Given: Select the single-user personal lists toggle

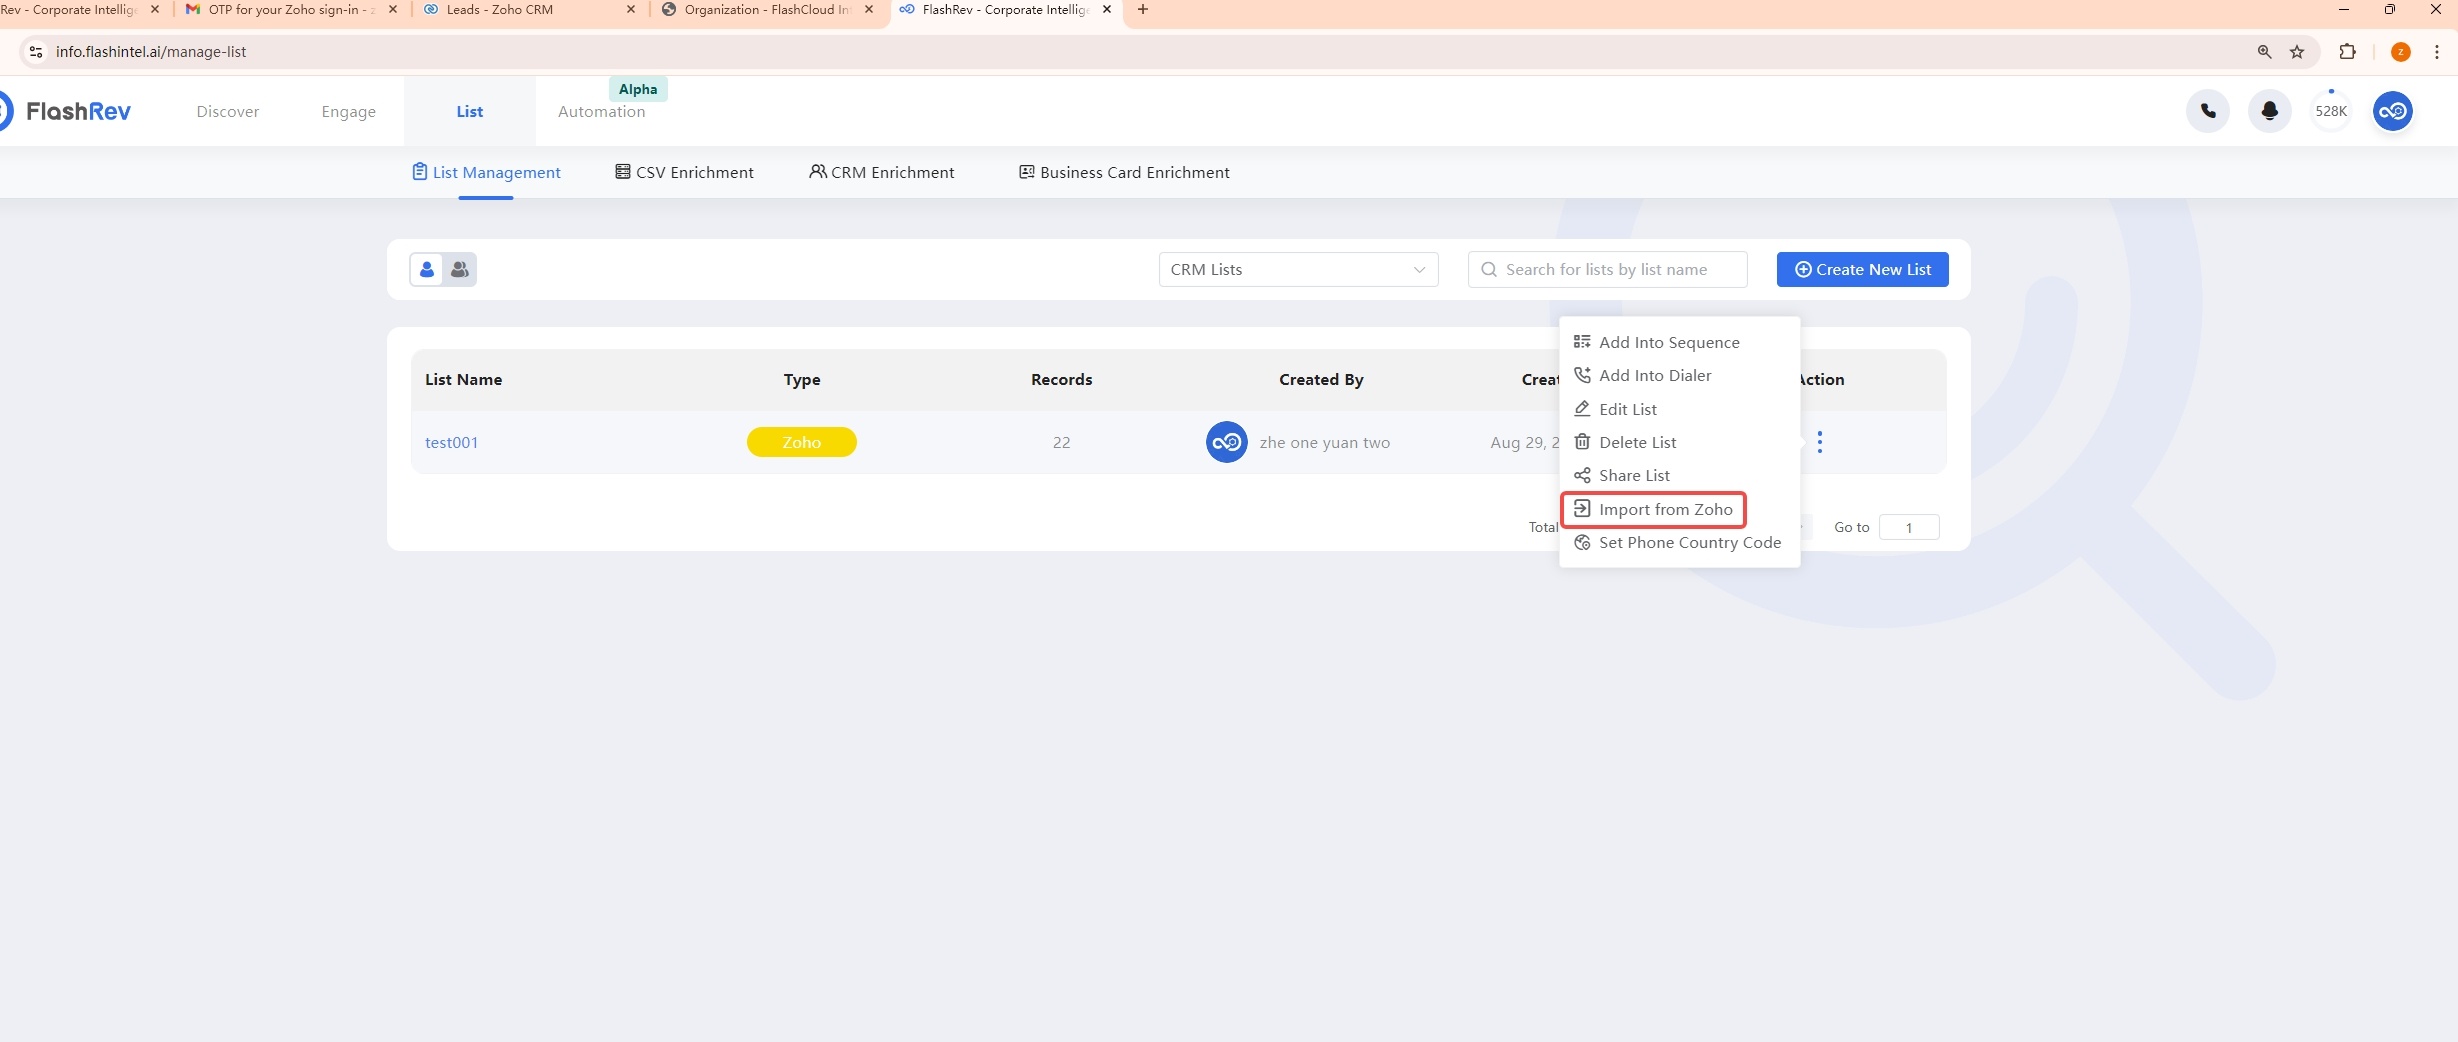Looking at the screenshot, I should tap(427, 269).
